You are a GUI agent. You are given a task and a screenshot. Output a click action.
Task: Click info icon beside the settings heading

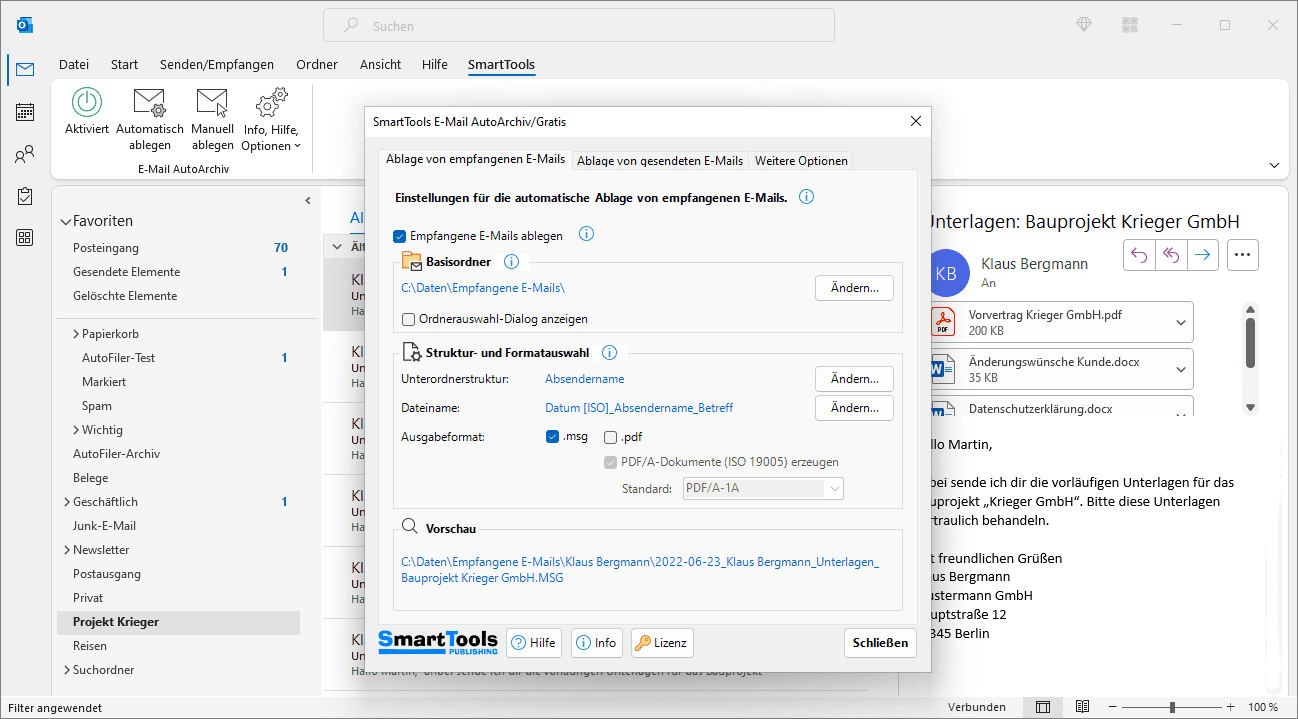tap(806, 197)
